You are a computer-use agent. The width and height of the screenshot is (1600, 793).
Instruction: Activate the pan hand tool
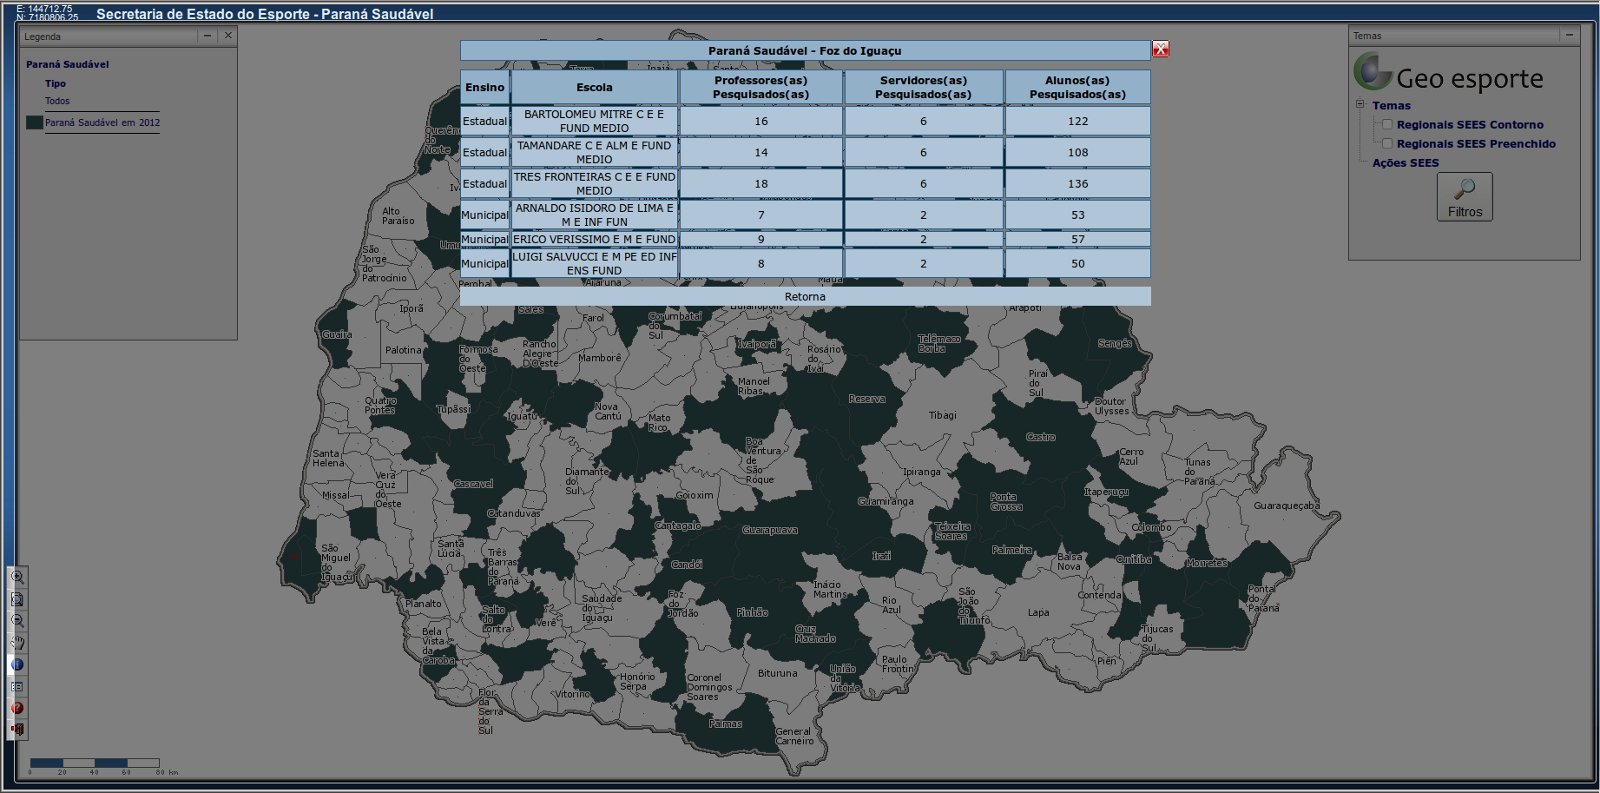pyautogui.click(x=17, y=643)
